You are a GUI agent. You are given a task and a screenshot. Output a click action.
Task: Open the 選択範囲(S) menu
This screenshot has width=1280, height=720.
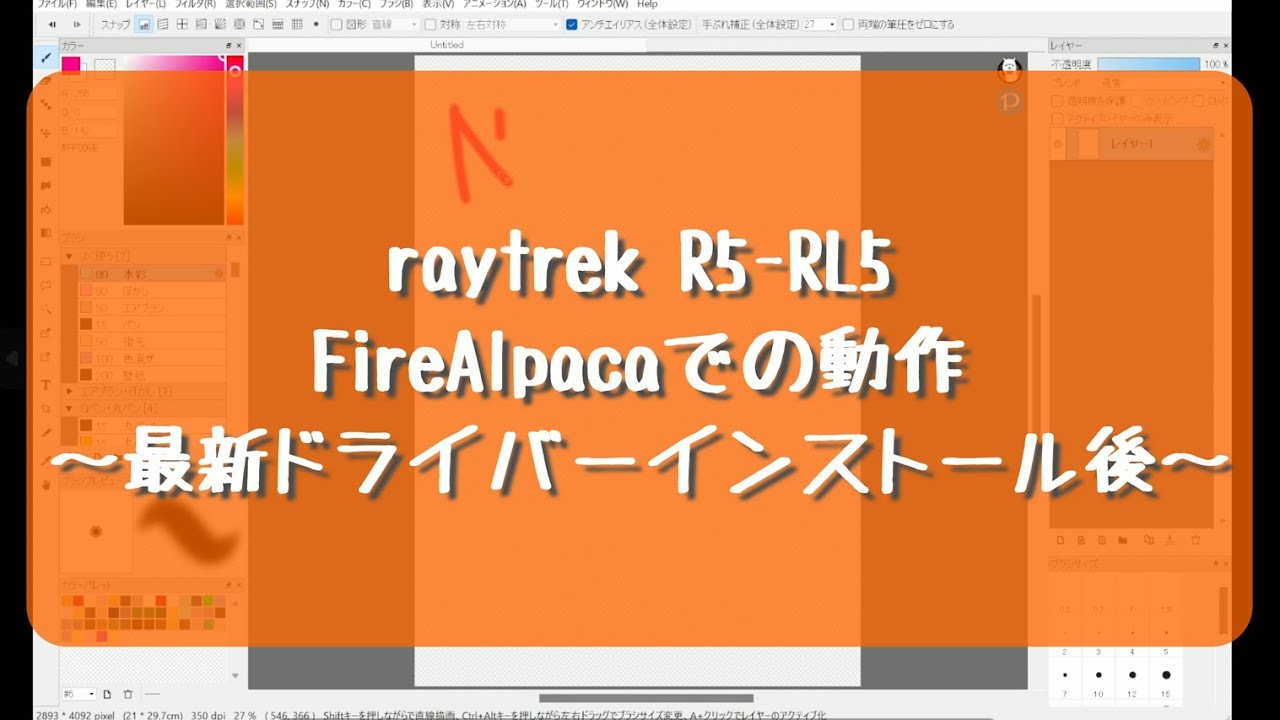250,4
